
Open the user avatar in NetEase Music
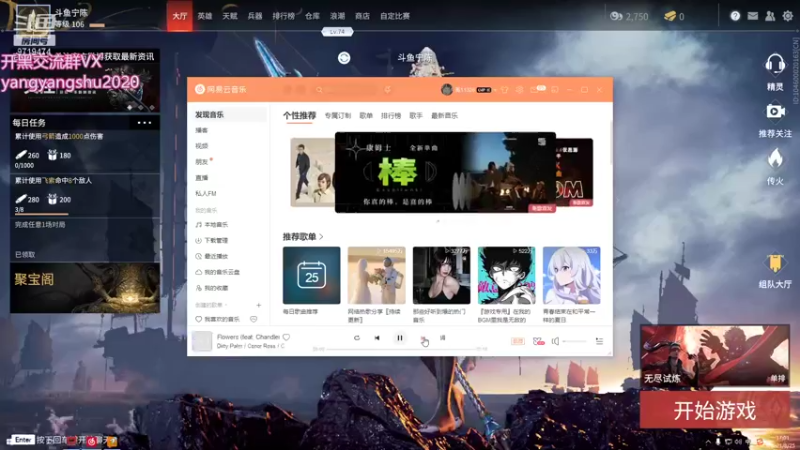(446, 89)
